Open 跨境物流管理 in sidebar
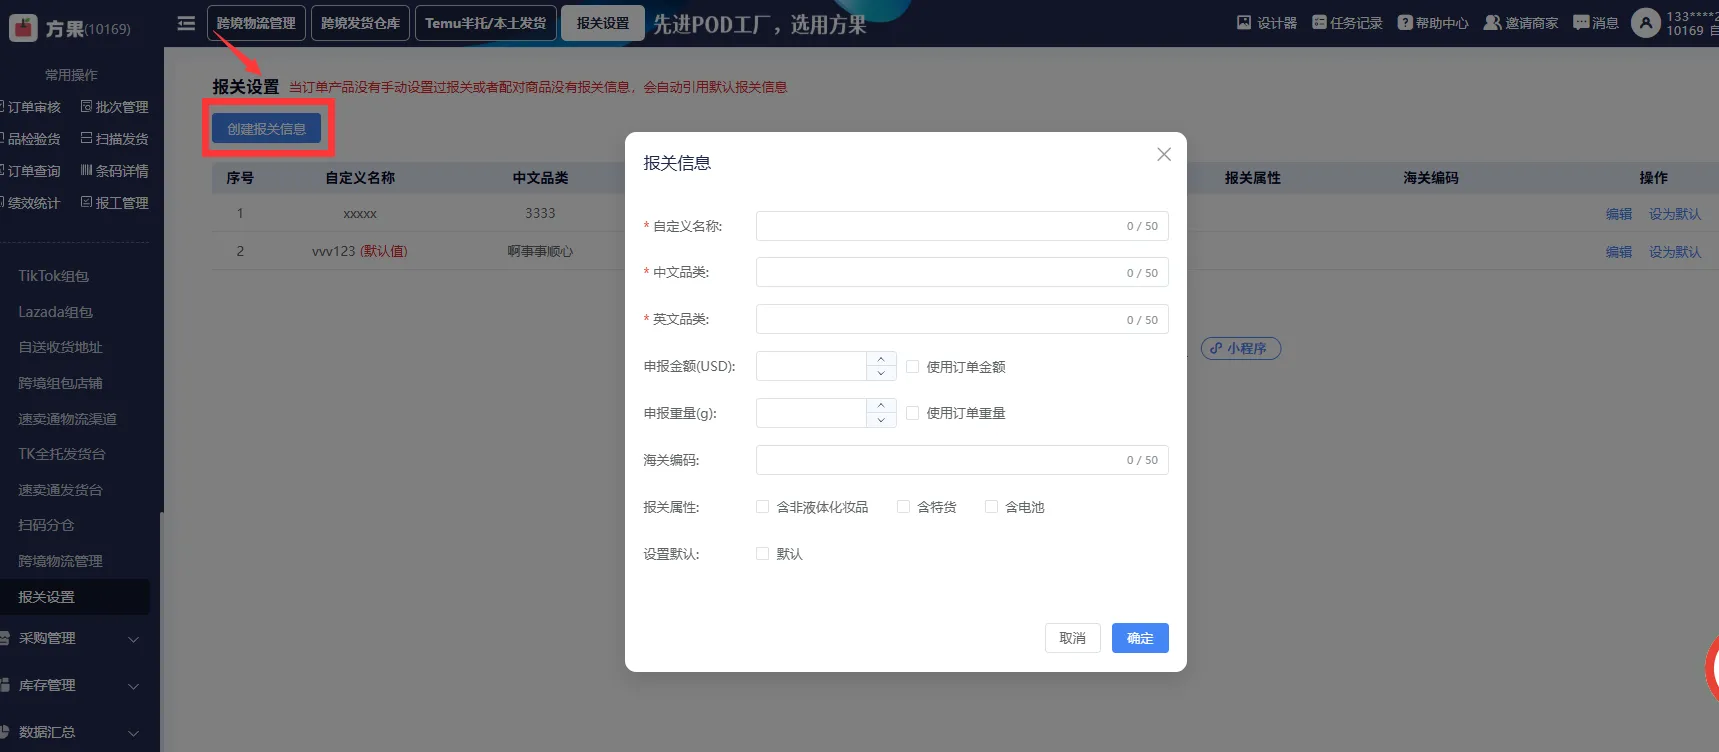The width and height of the screenshot is (1719, 752). (60, 561)
